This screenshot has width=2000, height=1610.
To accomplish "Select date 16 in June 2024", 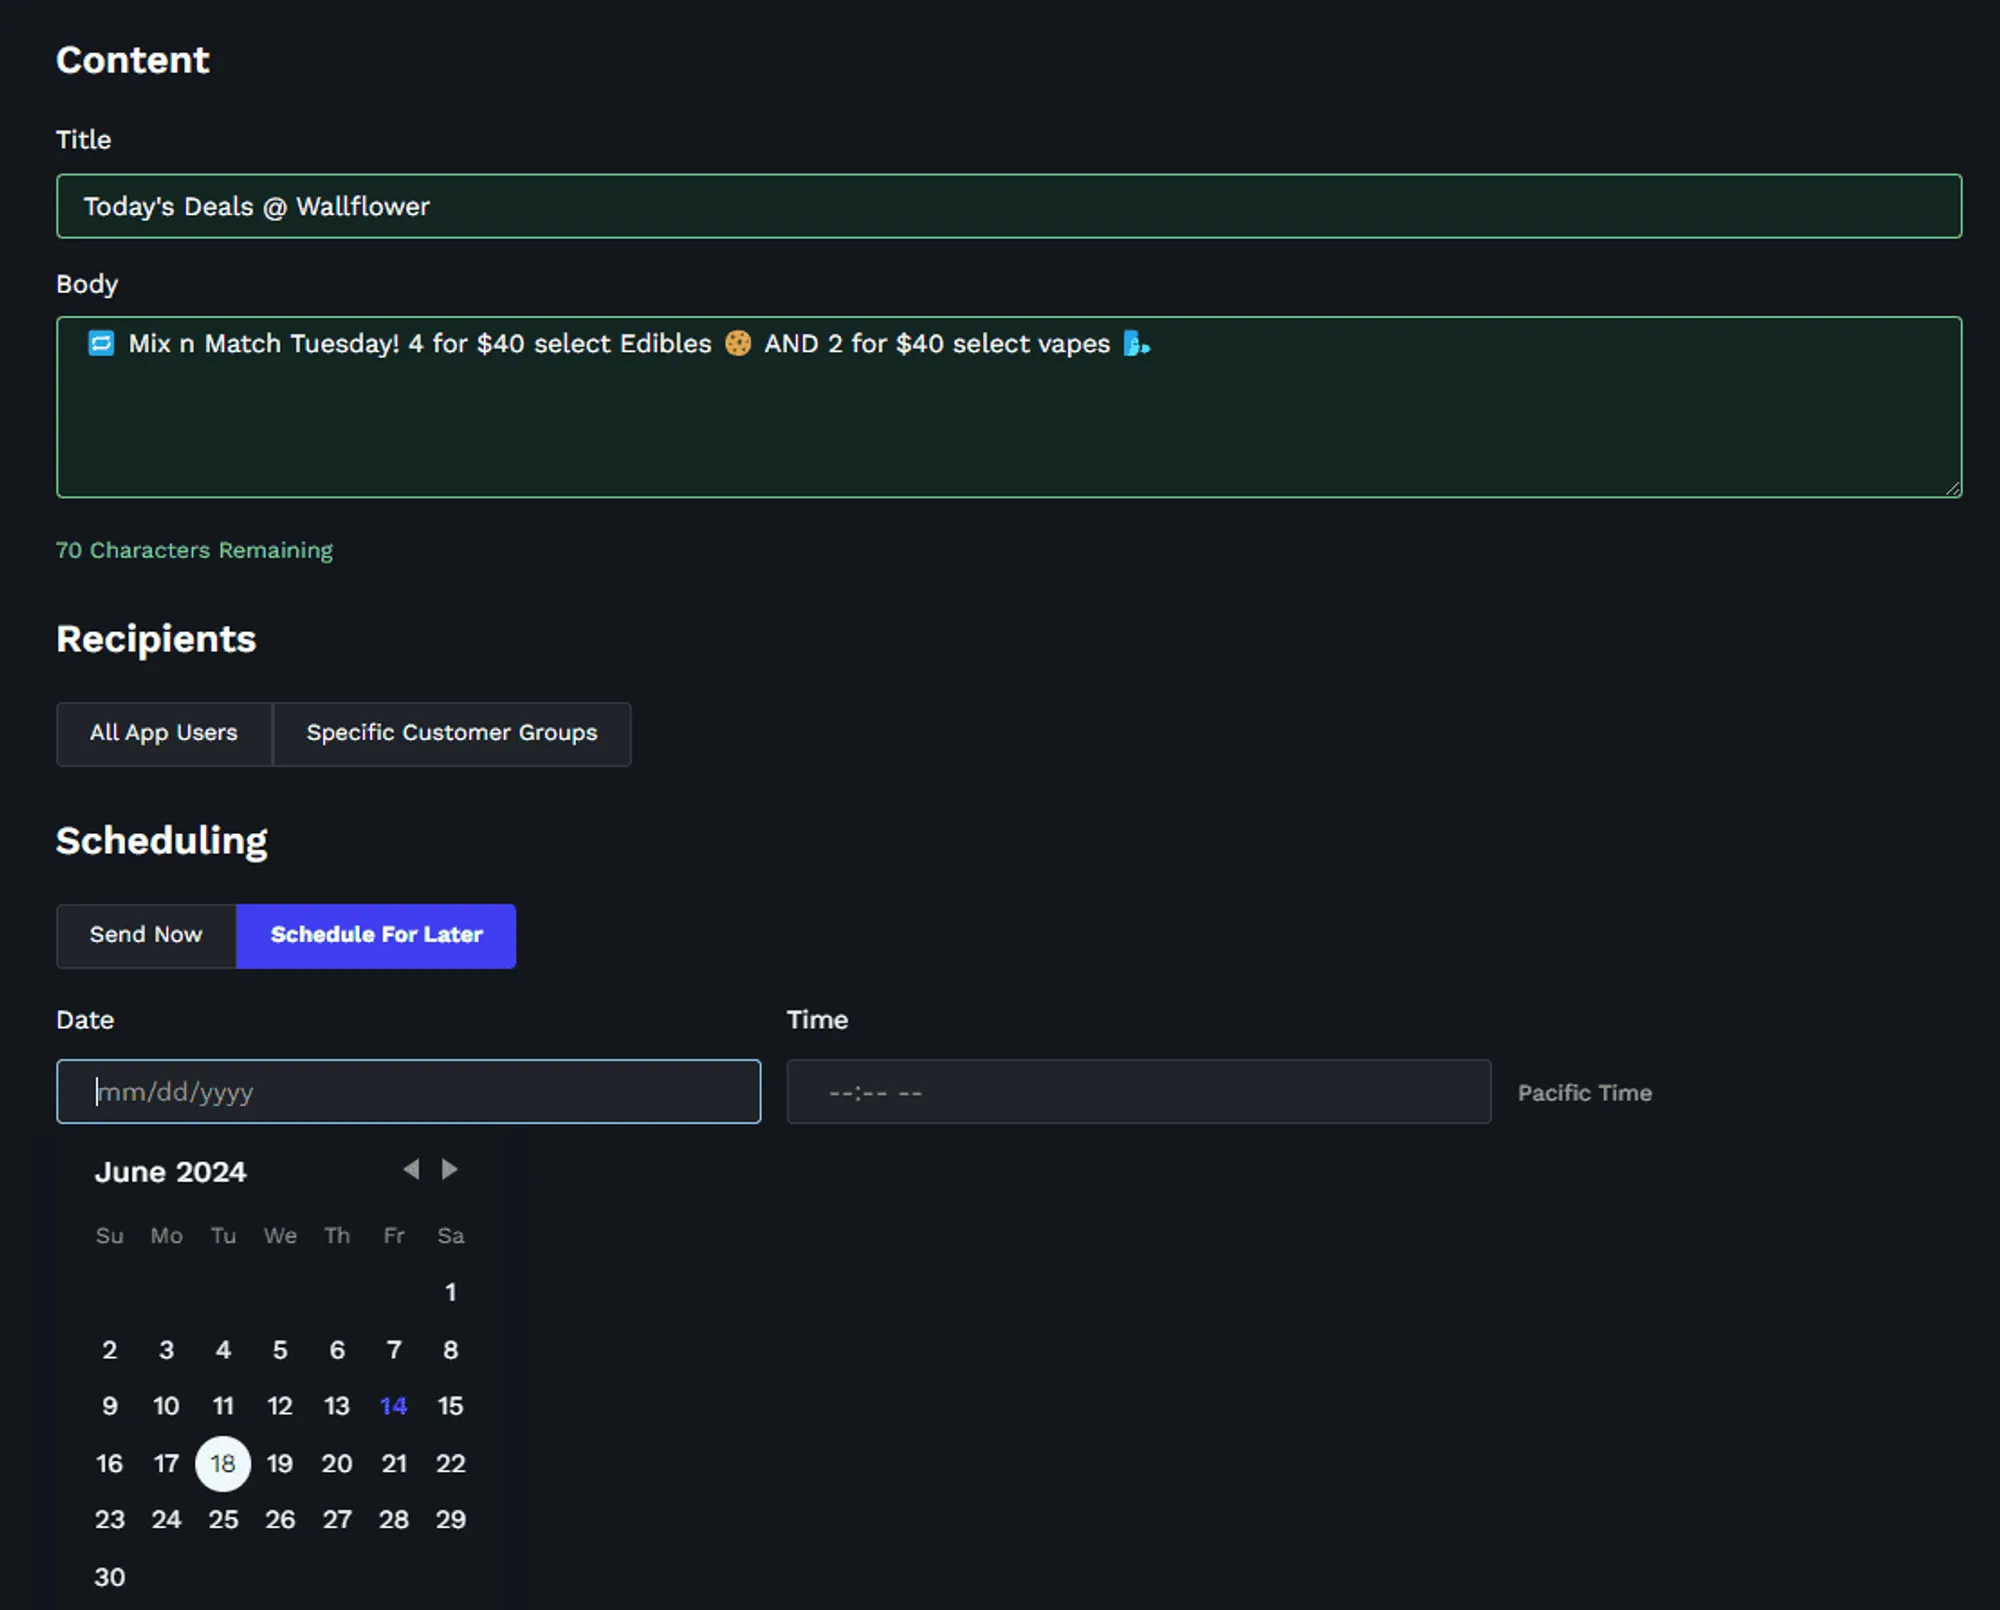I will pos(110,1464).
